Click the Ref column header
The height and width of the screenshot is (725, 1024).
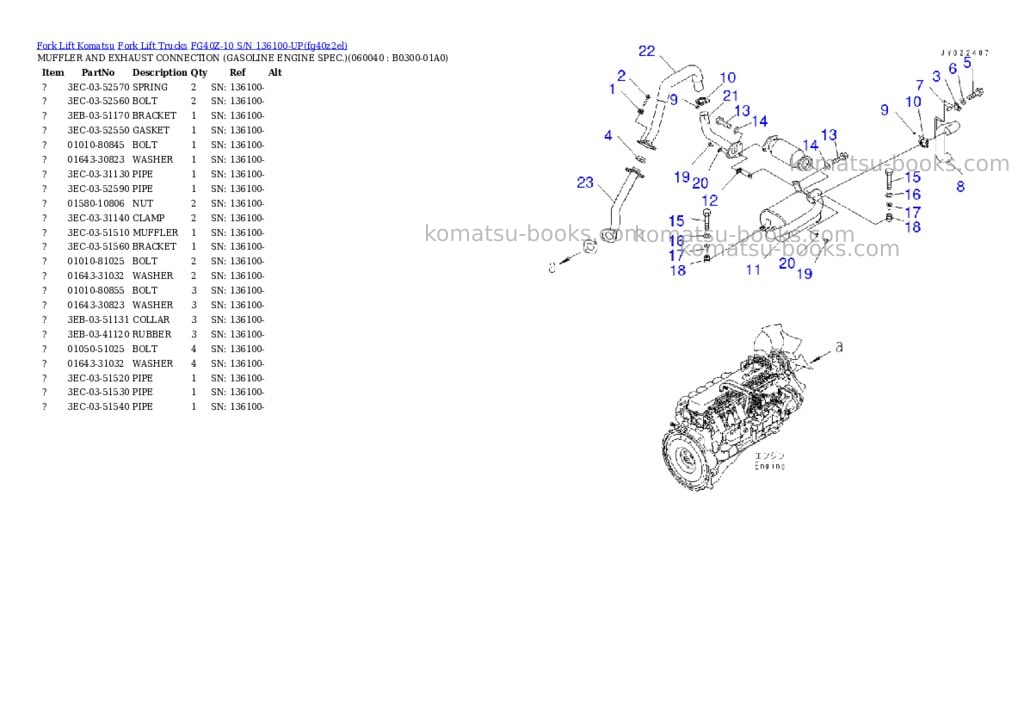tap(238, 72)
